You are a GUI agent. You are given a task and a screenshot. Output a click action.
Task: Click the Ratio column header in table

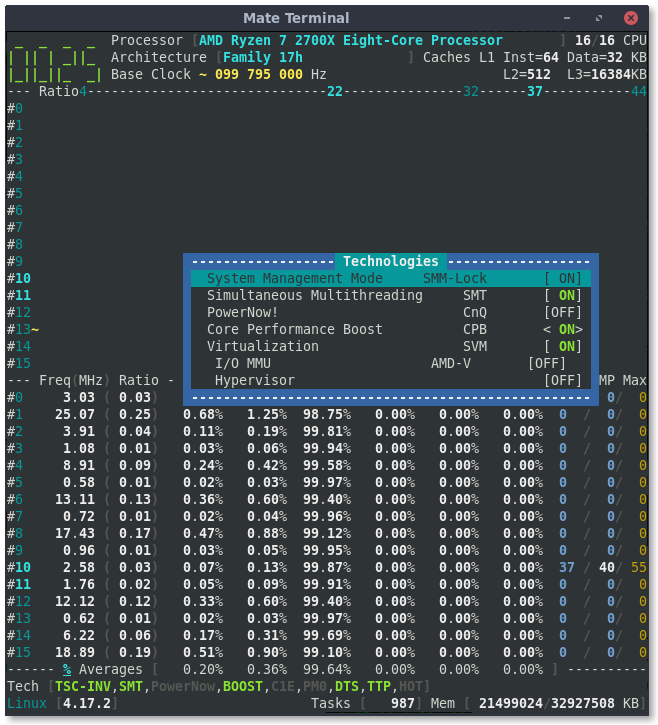coord(139,381)
